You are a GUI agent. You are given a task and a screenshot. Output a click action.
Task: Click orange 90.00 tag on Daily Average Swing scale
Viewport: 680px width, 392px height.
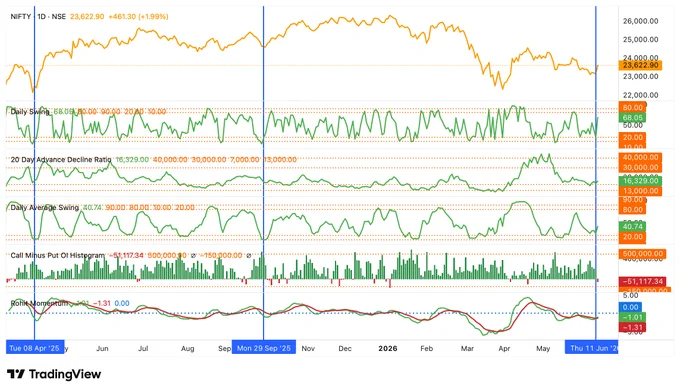coord(632,200)
